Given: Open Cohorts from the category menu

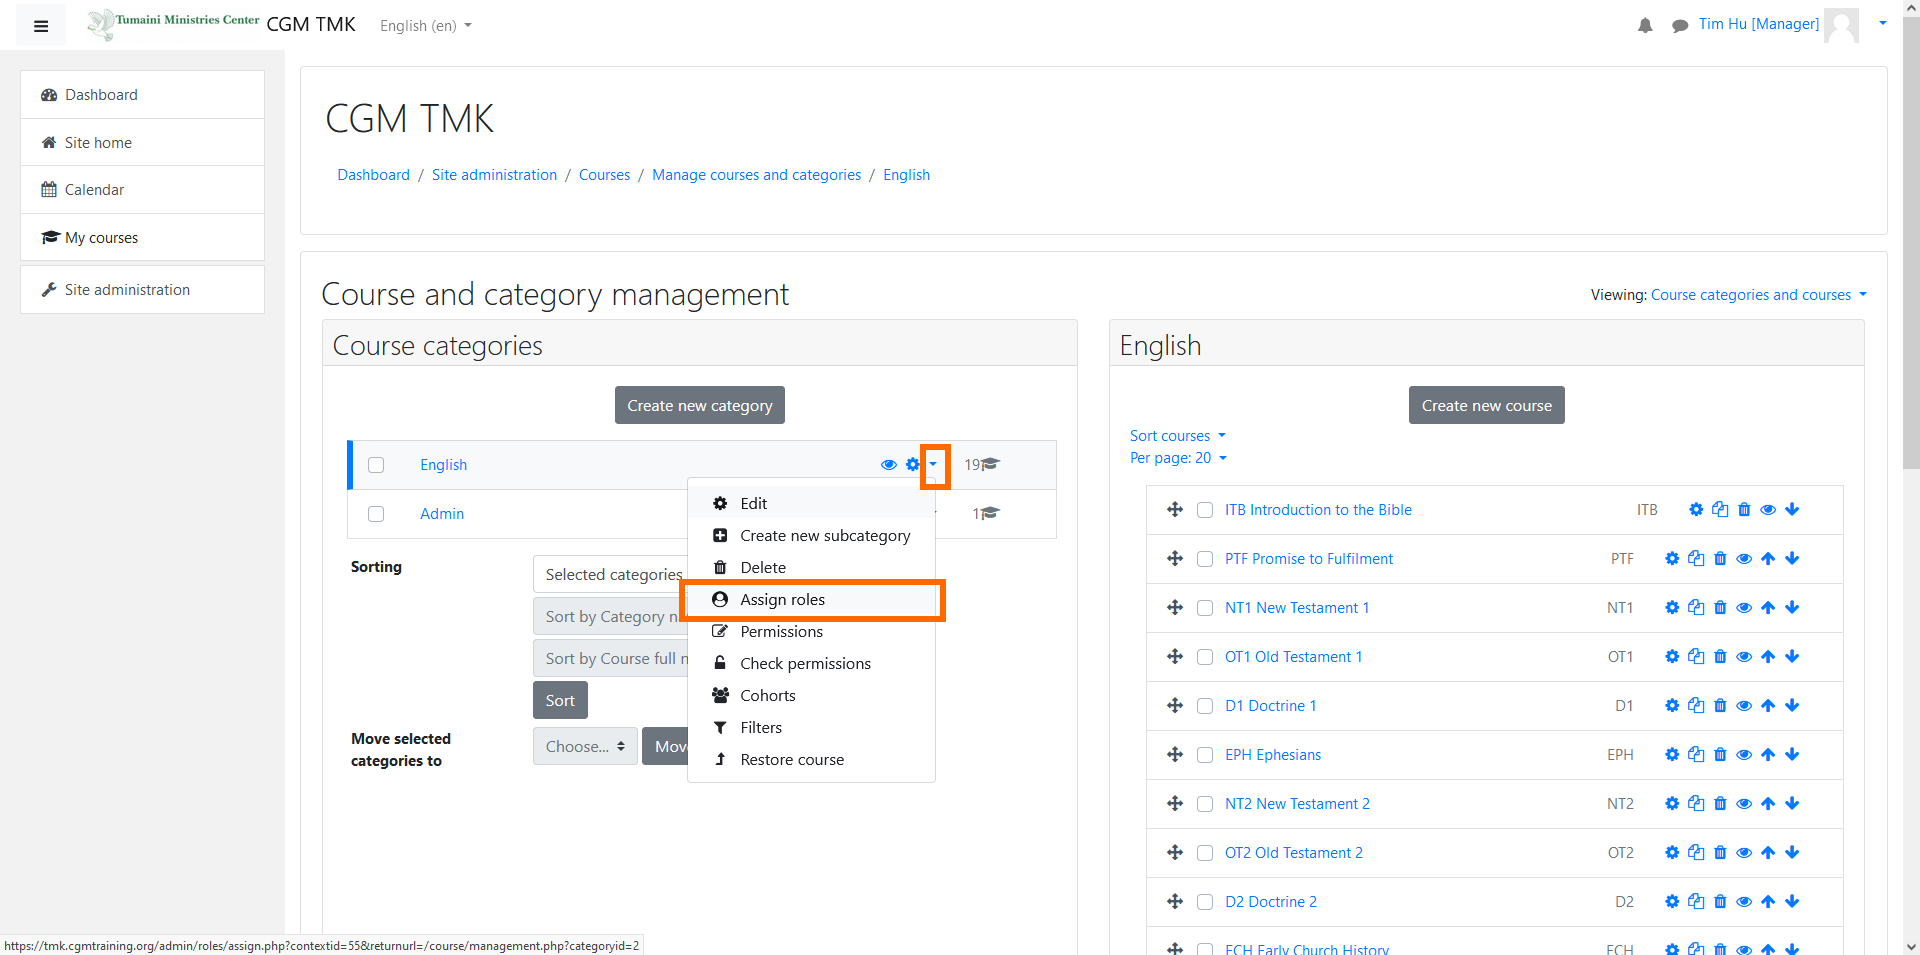Looking at the screenshot, I should click(812, 696).
